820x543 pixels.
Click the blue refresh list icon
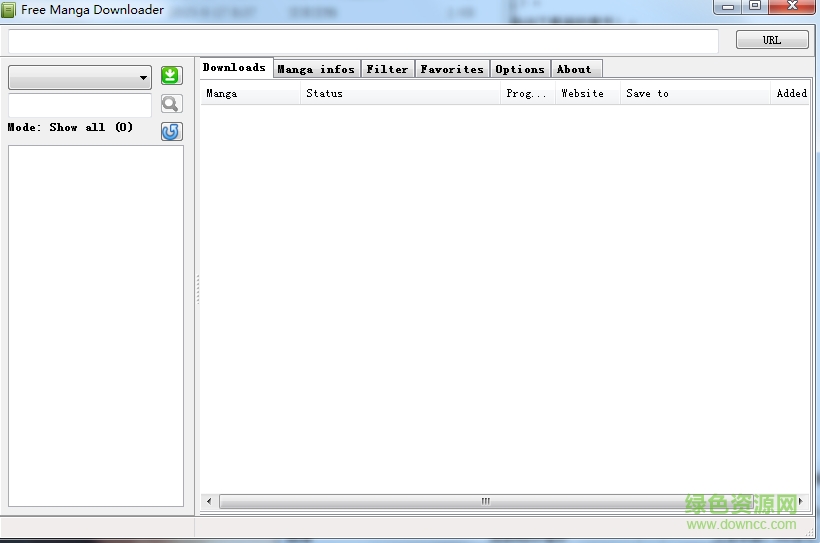[x=171, y=131]
